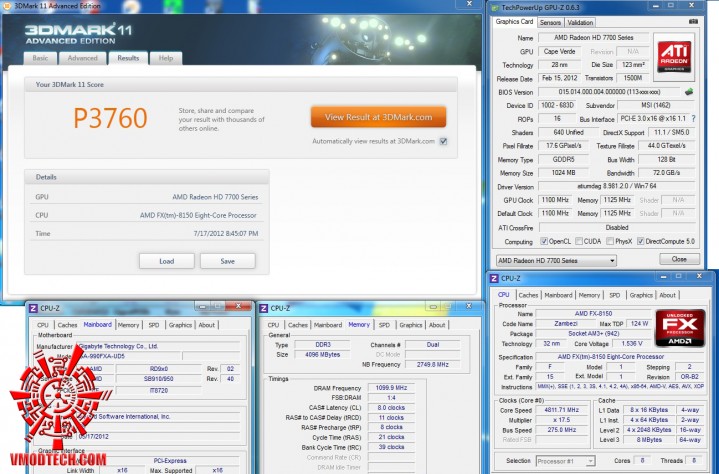
Task: Open SPD tab in CPU-Z processor window
Action: click(x=615, y=295)
